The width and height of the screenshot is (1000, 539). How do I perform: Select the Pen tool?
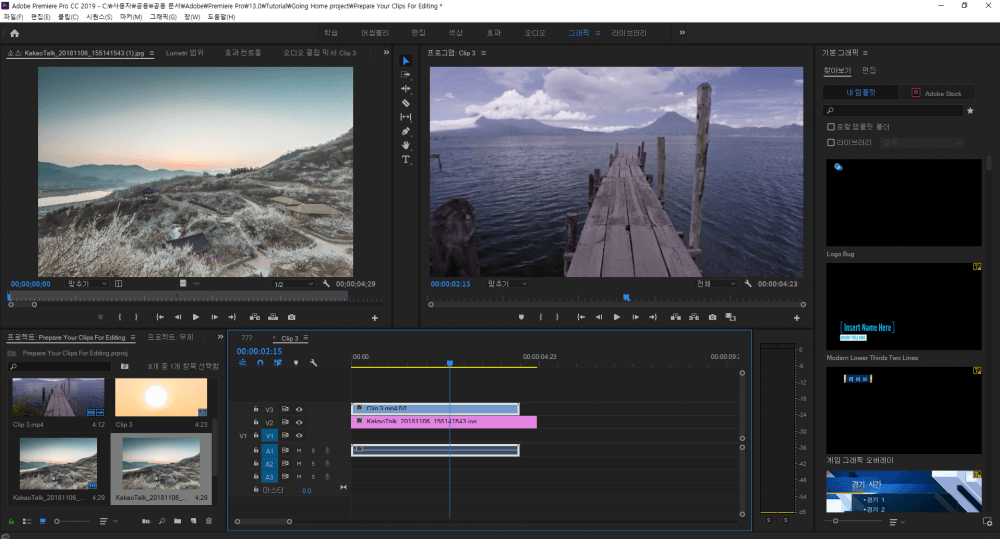(406, 131)
